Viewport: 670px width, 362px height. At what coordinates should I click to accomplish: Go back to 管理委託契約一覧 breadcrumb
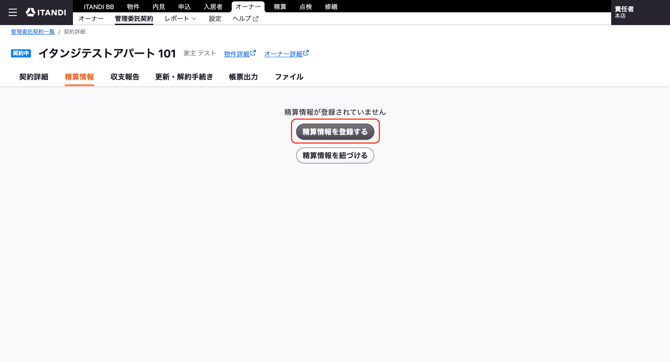[x=33, y=32]
